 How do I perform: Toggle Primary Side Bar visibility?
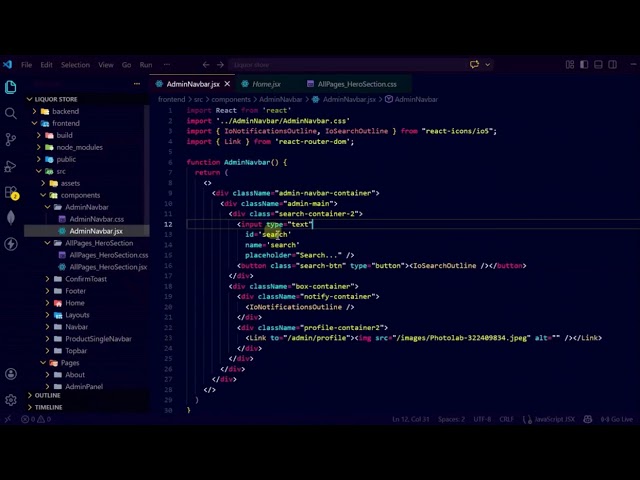tap(584, 64)
